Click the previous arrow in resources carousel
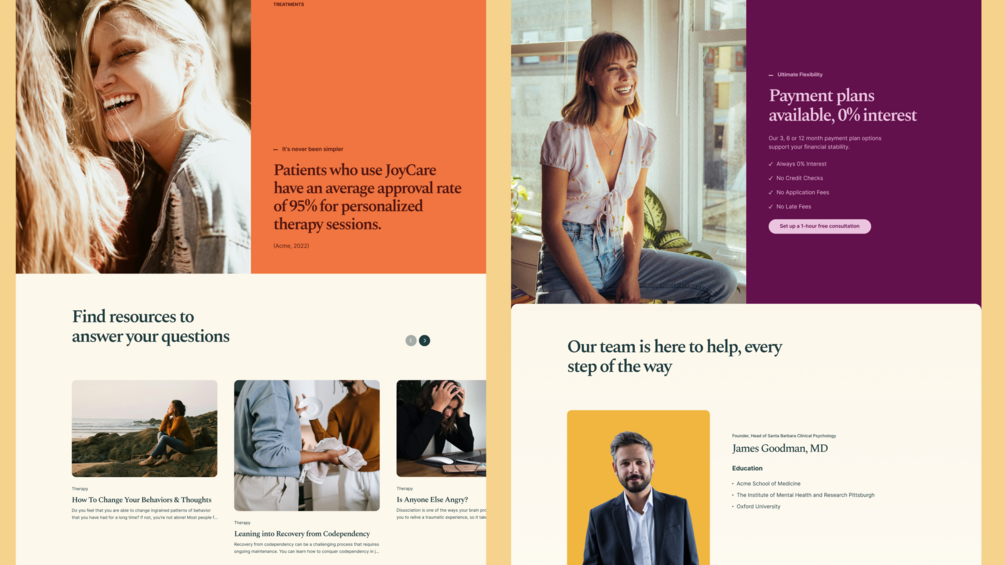The image size is (1005, 565). click(x=411, y=340)
